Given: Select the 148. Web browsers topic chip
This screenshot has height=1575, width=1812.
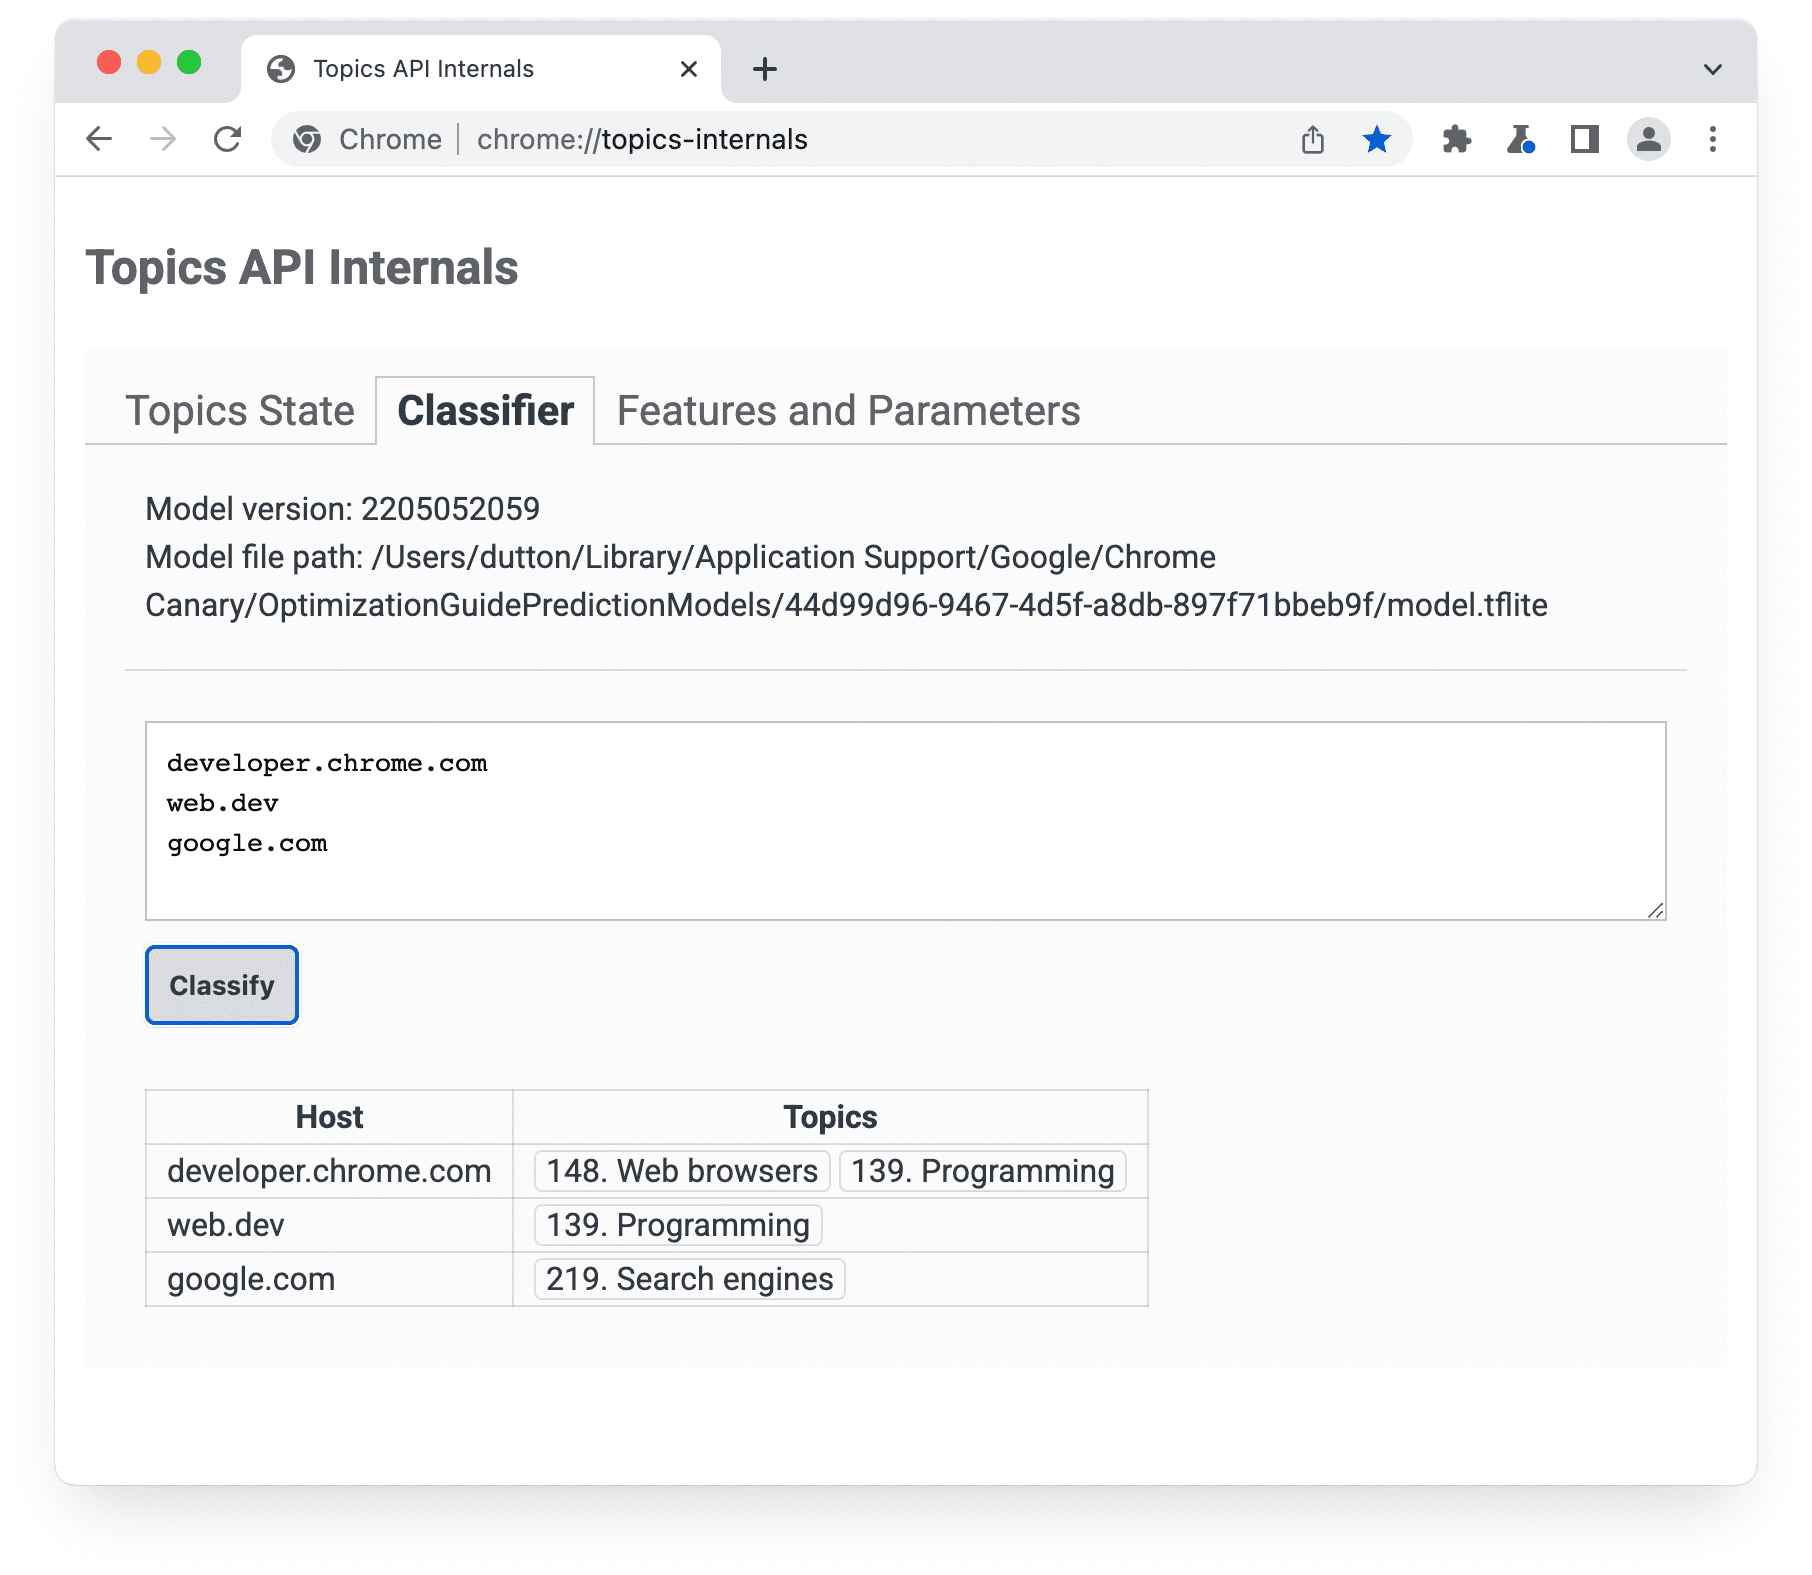Looking at the screenshot, I should [679, 1171].
